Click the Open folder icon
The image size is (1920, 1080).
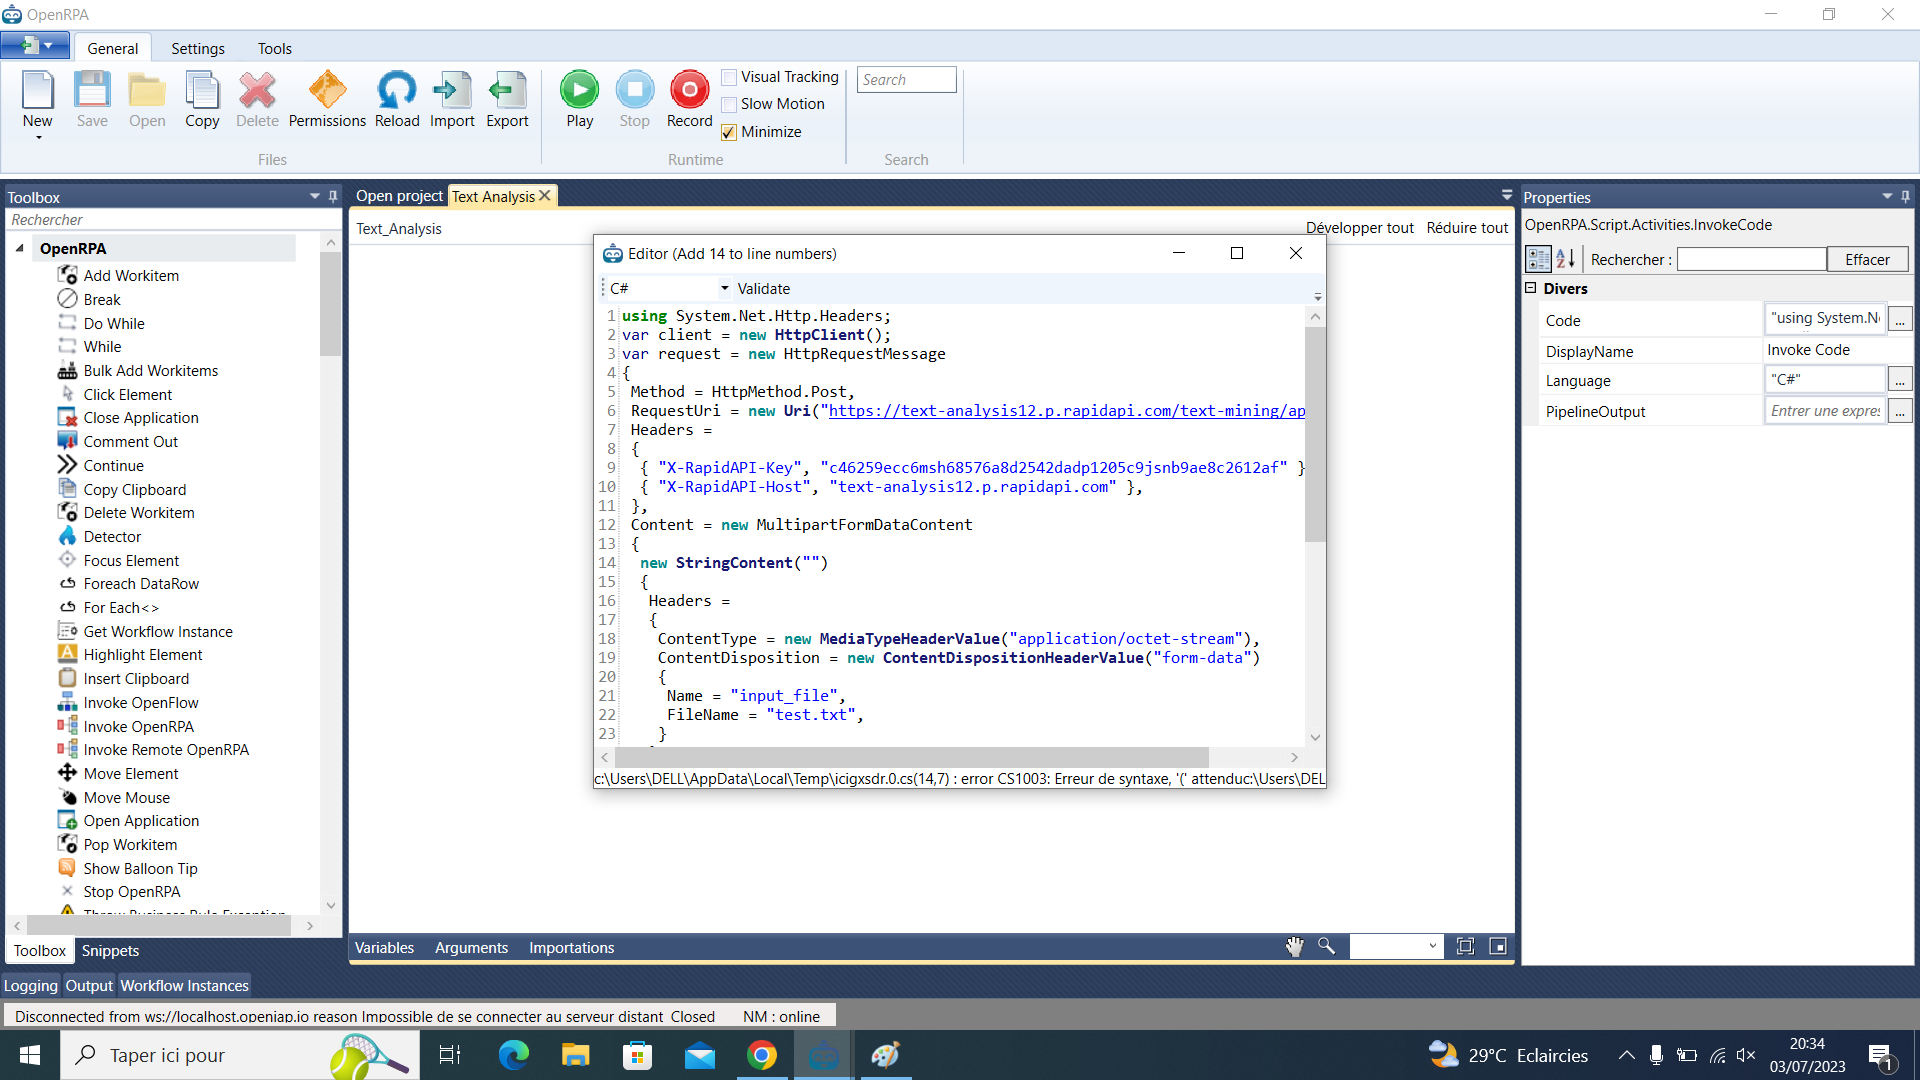(x=147, y=91)
